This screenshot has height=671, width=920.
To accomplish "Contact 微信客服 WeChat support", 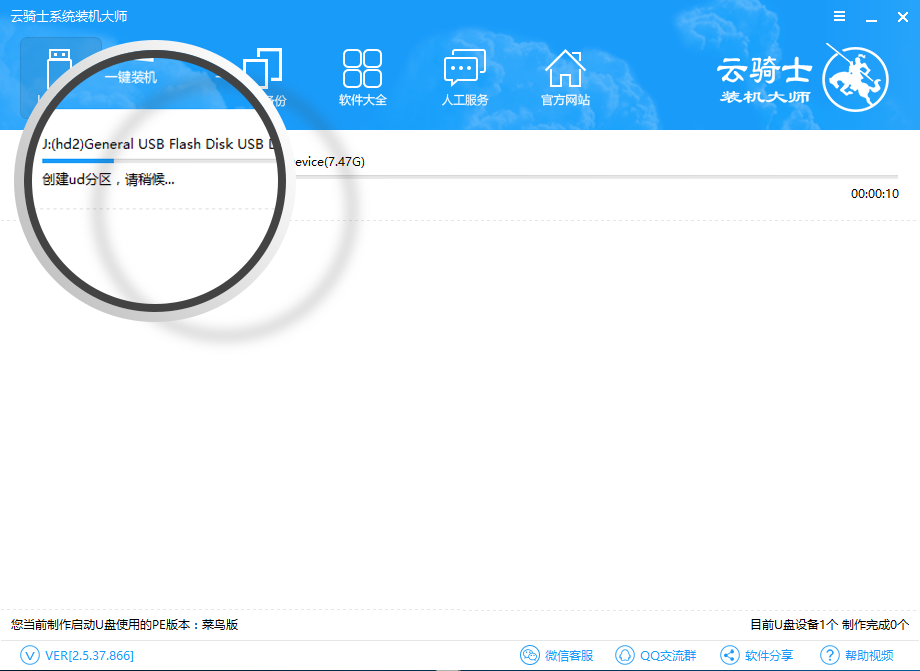I will pyautogui.click(x=557, y=655).
